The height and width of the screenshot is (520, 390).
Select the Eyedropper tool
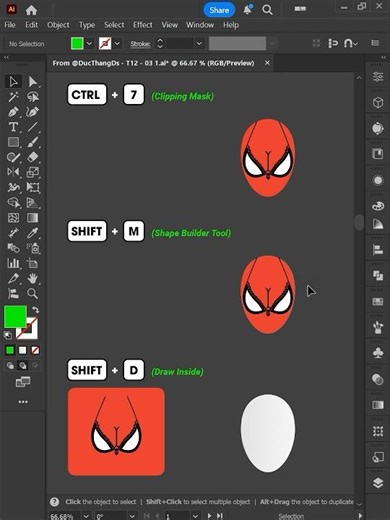(33, 233)
